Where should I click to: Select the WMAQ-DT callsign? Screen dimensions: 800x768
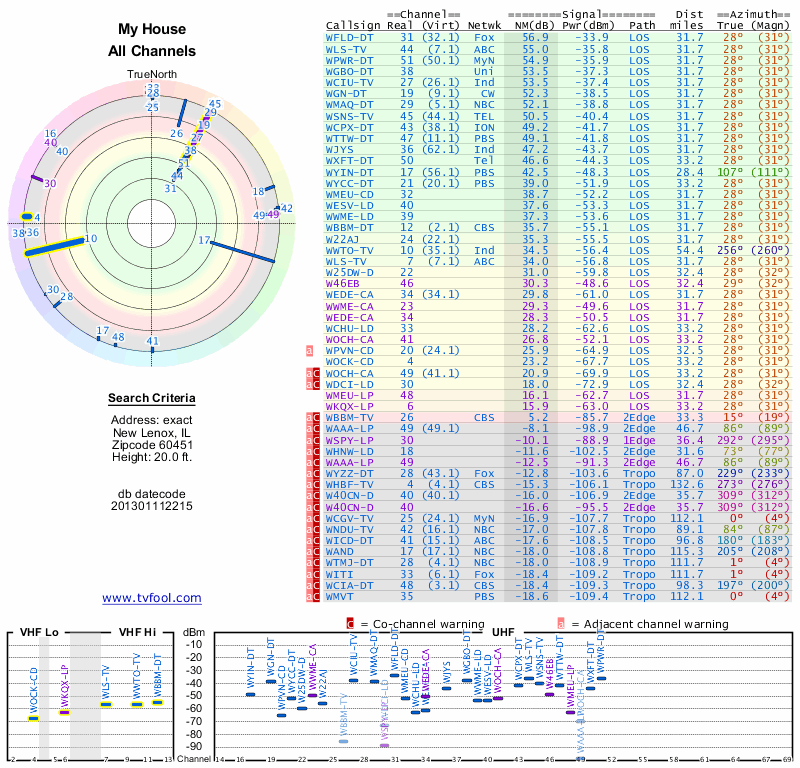(x=349, y=105)
